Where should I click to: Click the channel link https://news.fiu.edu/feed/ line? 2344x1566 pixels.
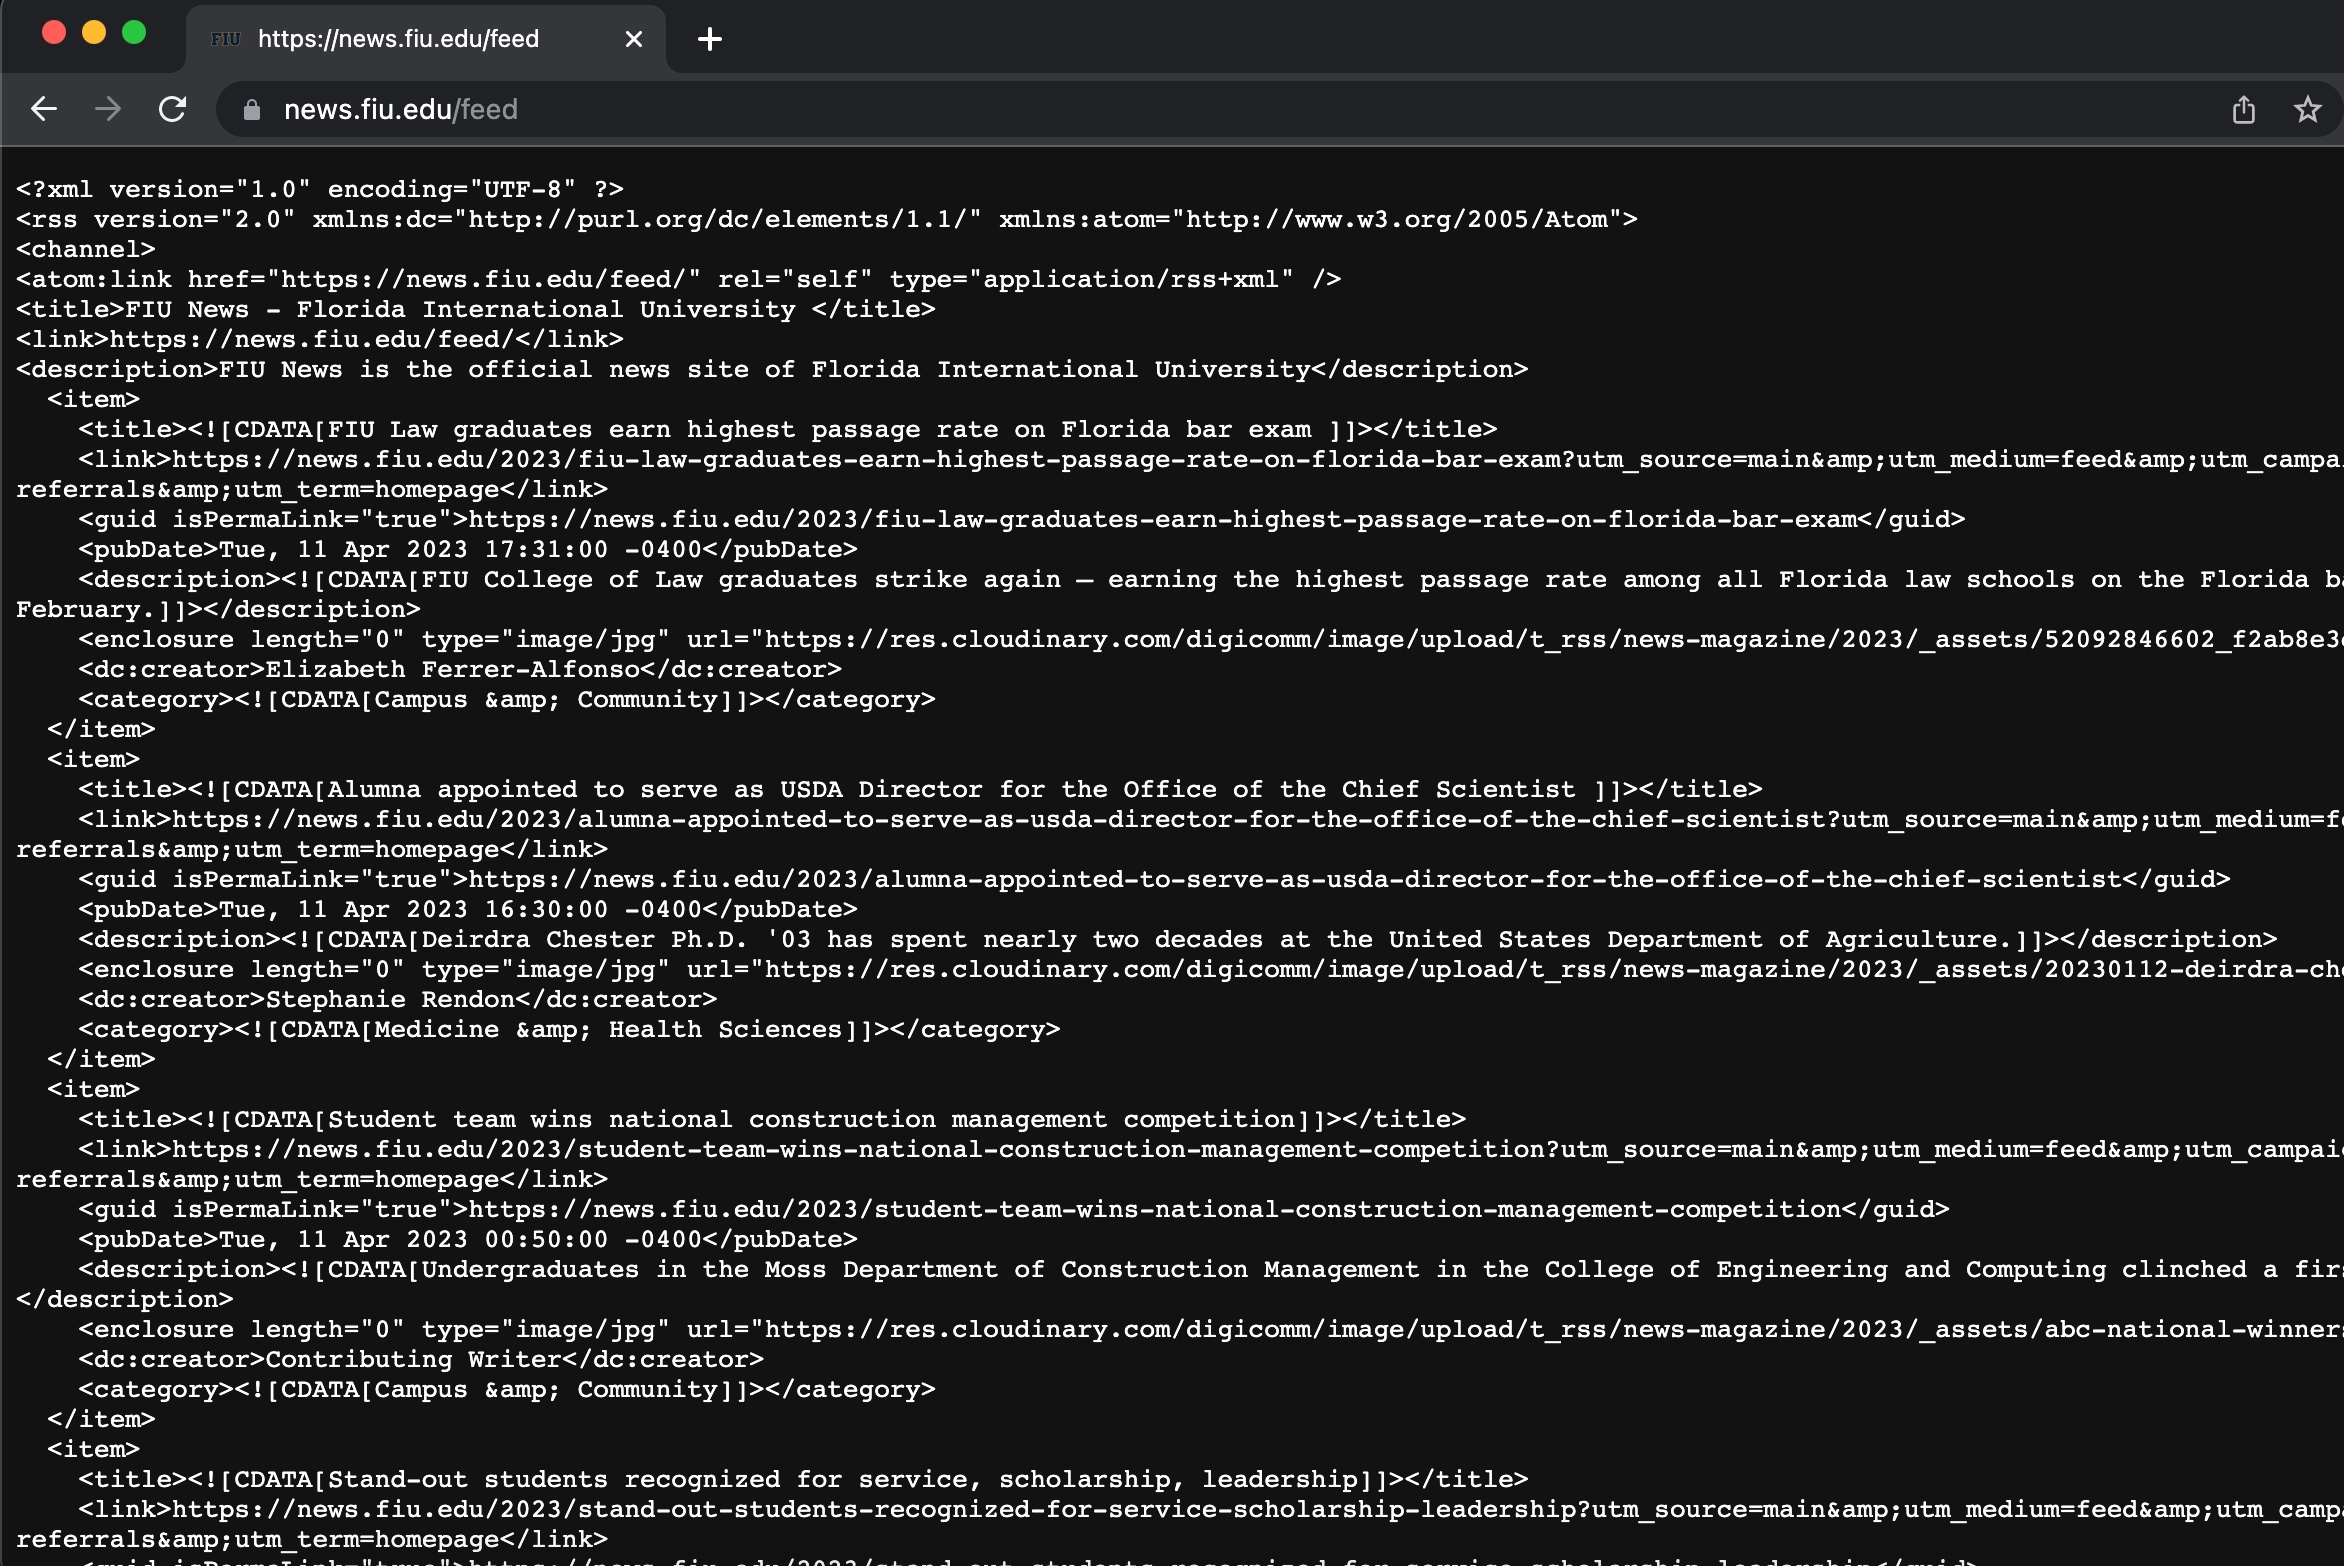pyautogui.click(x=320, y=339)
